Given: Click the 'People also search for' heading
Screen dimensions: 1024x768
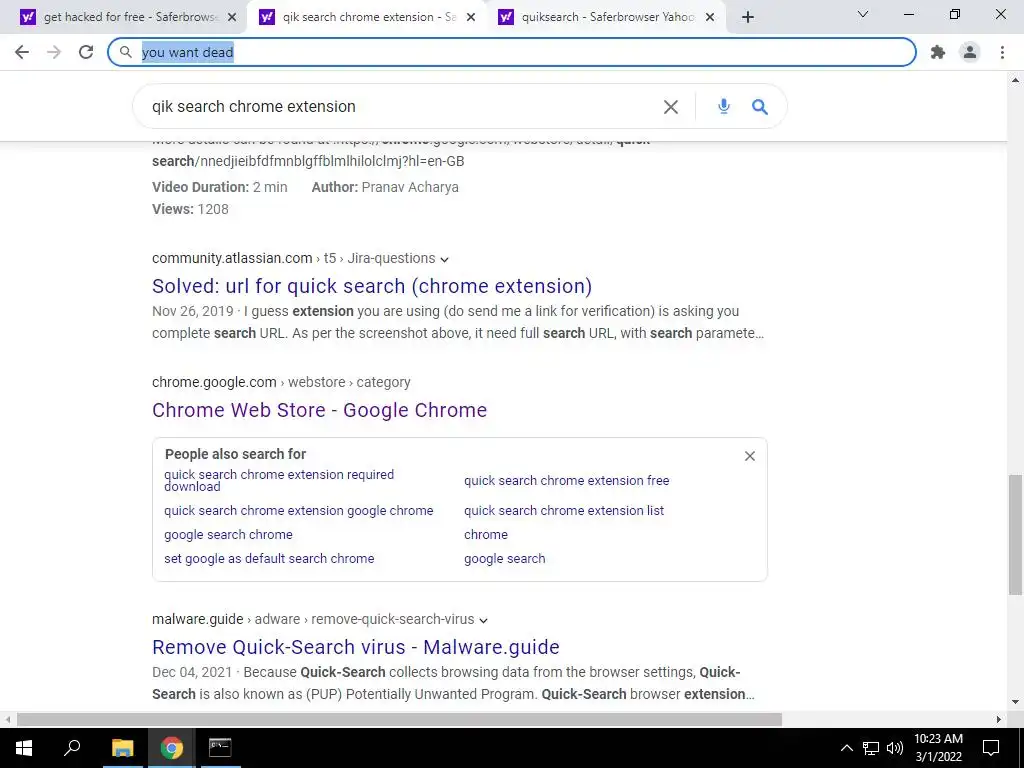Looking at the screenshot, I should (x=235, y=455).
